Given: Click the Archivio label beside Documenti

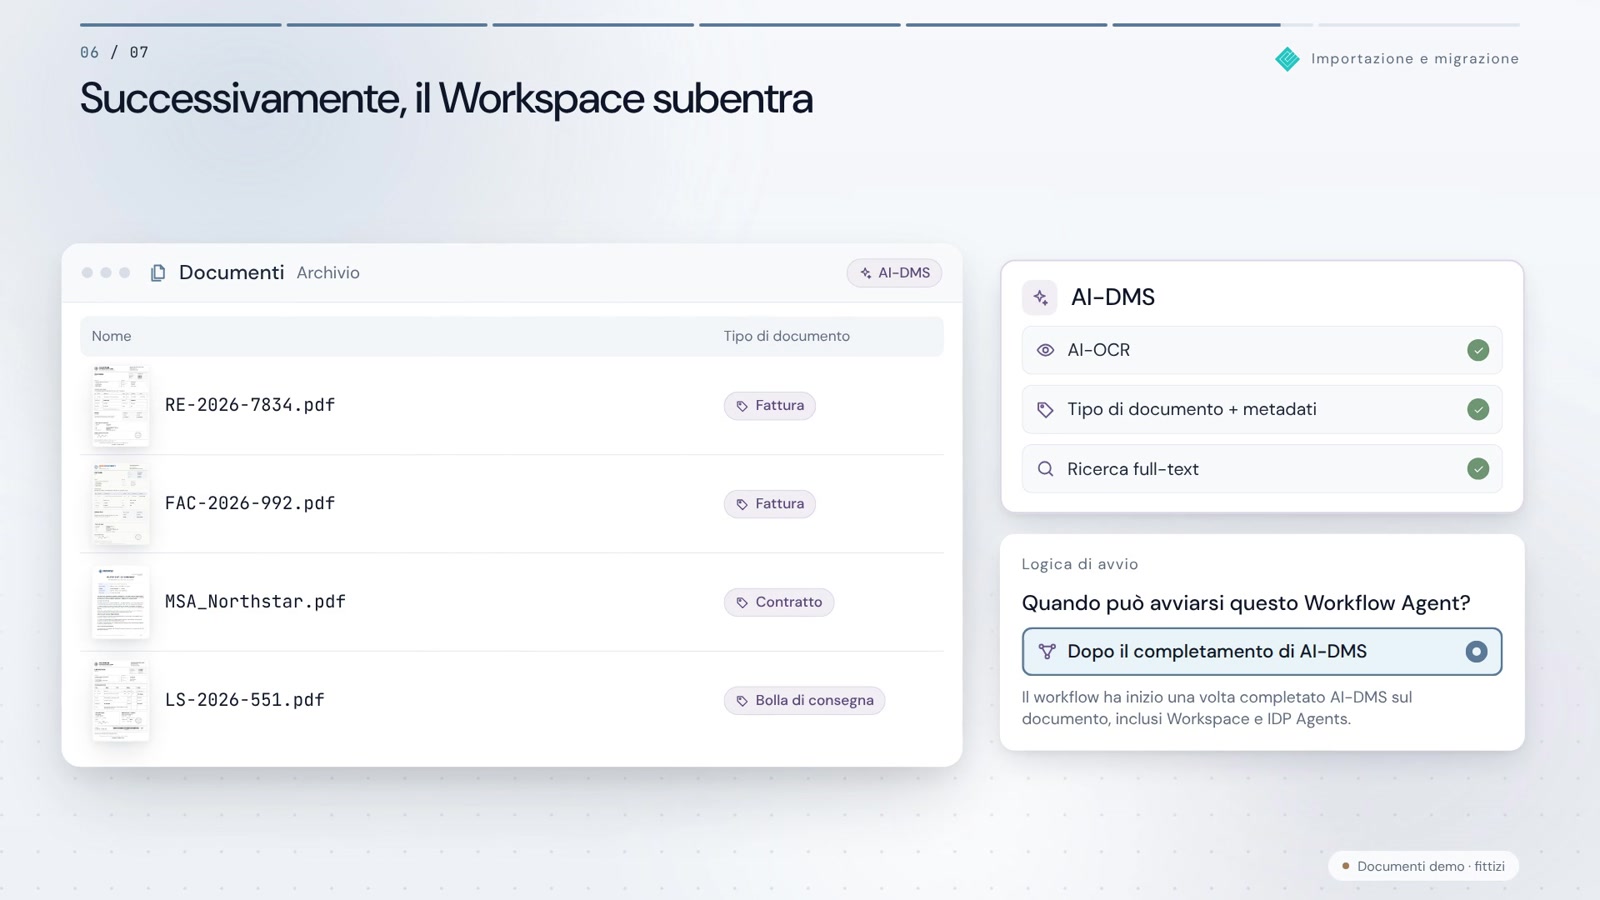Looking at the screenshot, I should [x=328, y=273].
